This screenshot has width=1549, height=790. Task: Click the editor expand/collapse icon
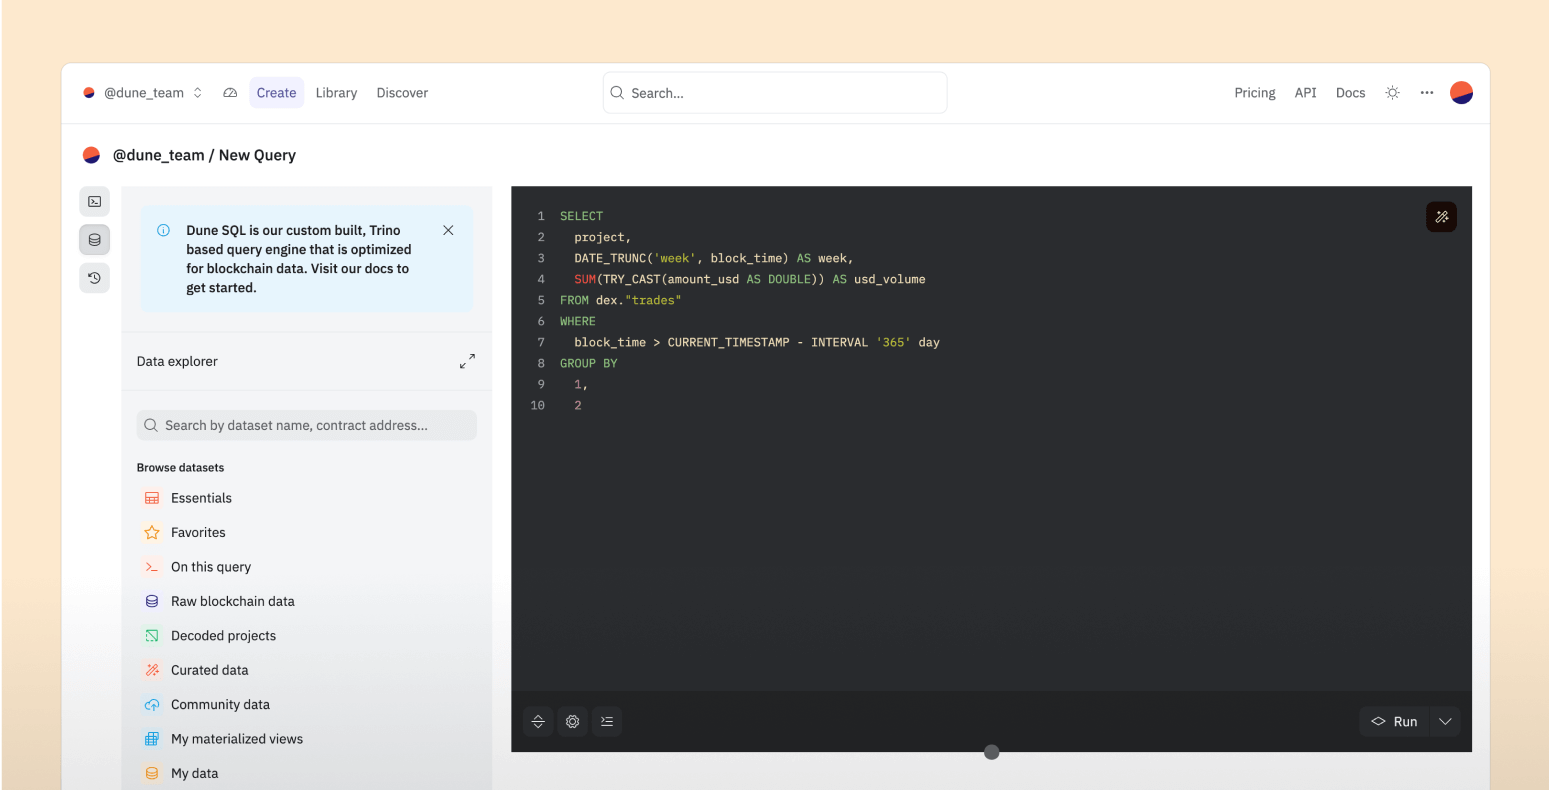click(x=538, y=721)
